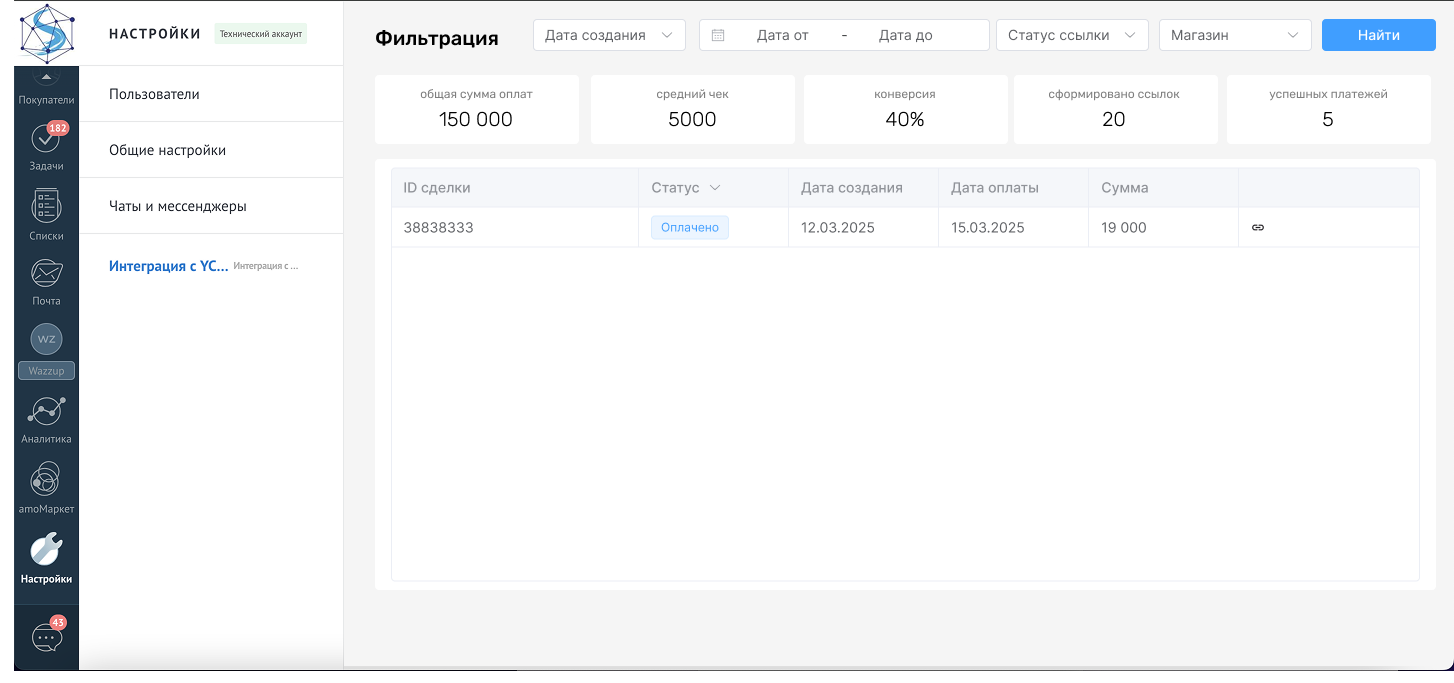Open the Wazzup integration icon
The height and width of the screenshot is (683, 1454).
pos(45,340)
